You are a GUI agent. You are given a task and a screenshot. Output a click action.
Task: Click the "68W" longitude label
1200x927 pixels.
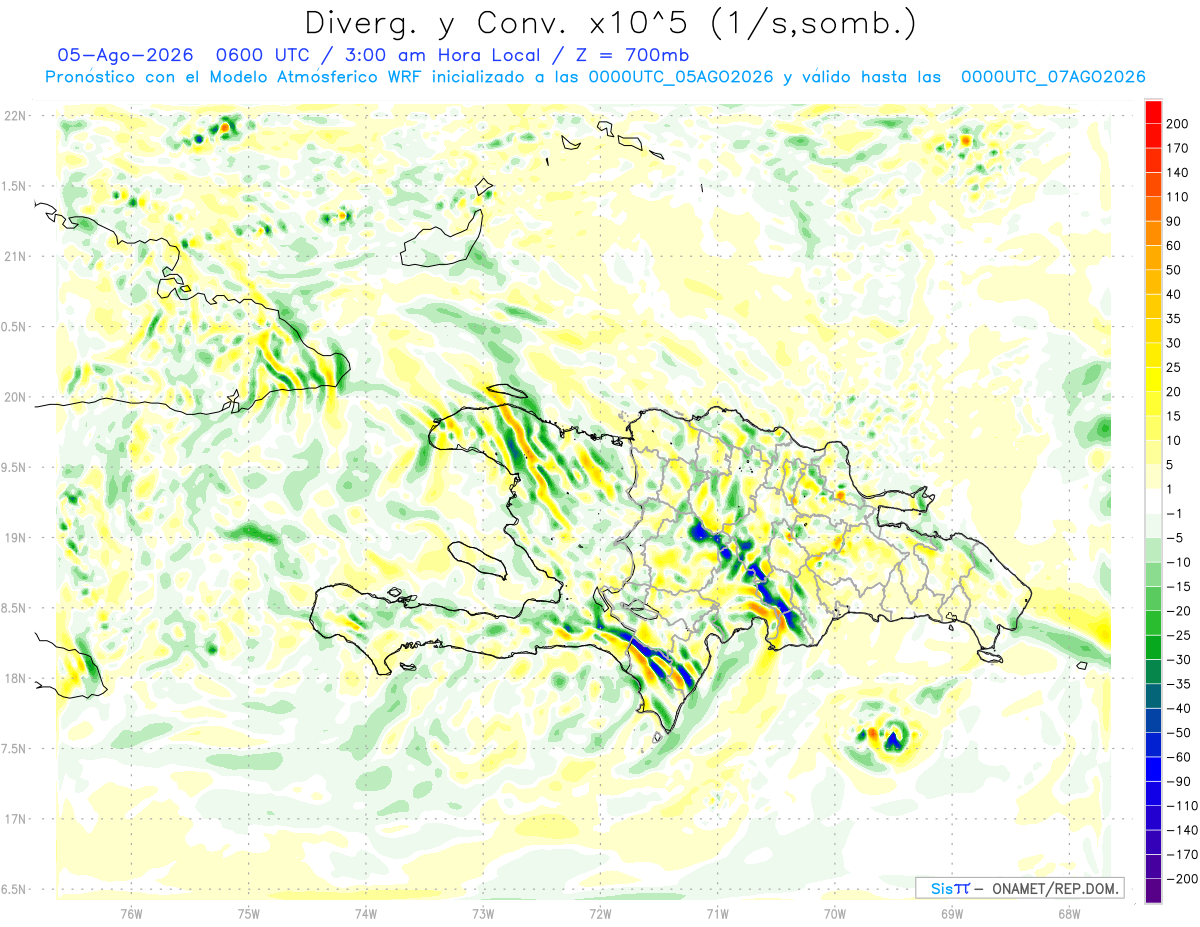[1069, 914]
